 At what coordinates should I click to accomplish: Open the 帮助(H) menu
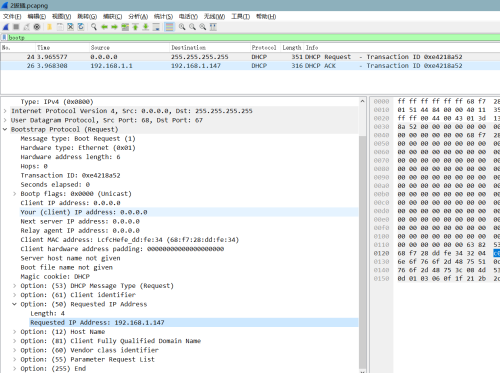pyautogui.click(x=266, y=16)
